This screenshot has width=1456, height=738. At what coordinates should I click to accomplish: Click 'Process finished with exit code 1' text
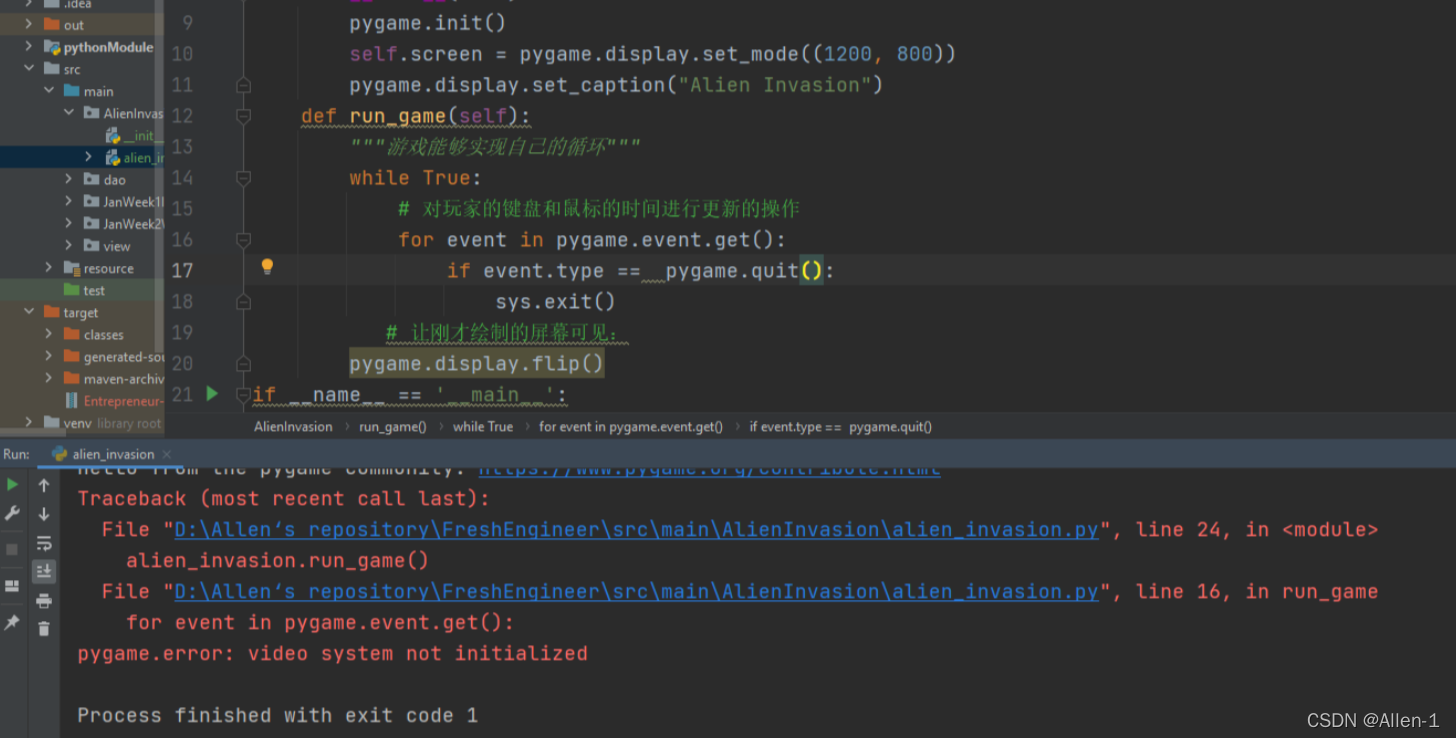pos(277,715)
